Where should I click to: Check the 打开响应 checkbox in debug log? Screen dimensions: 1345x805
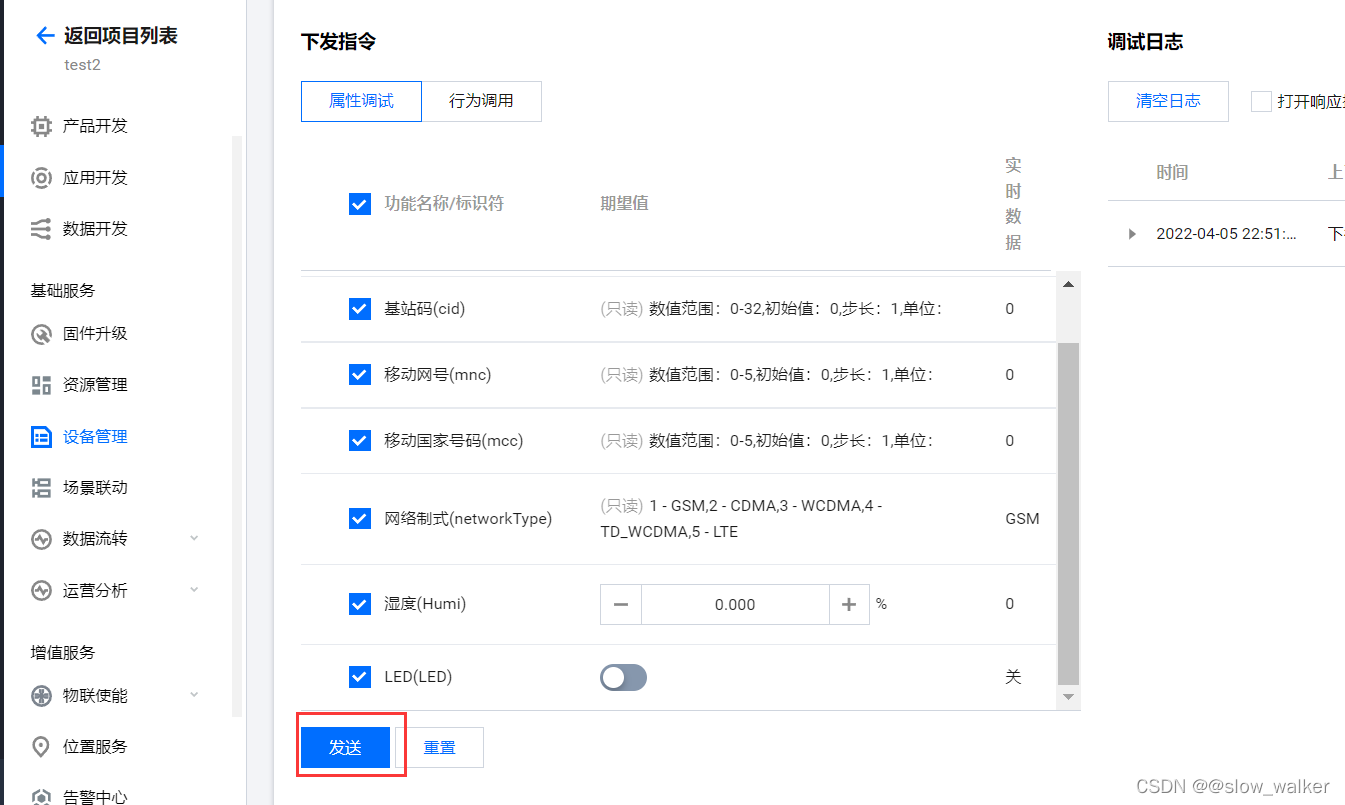point(1262,101)
